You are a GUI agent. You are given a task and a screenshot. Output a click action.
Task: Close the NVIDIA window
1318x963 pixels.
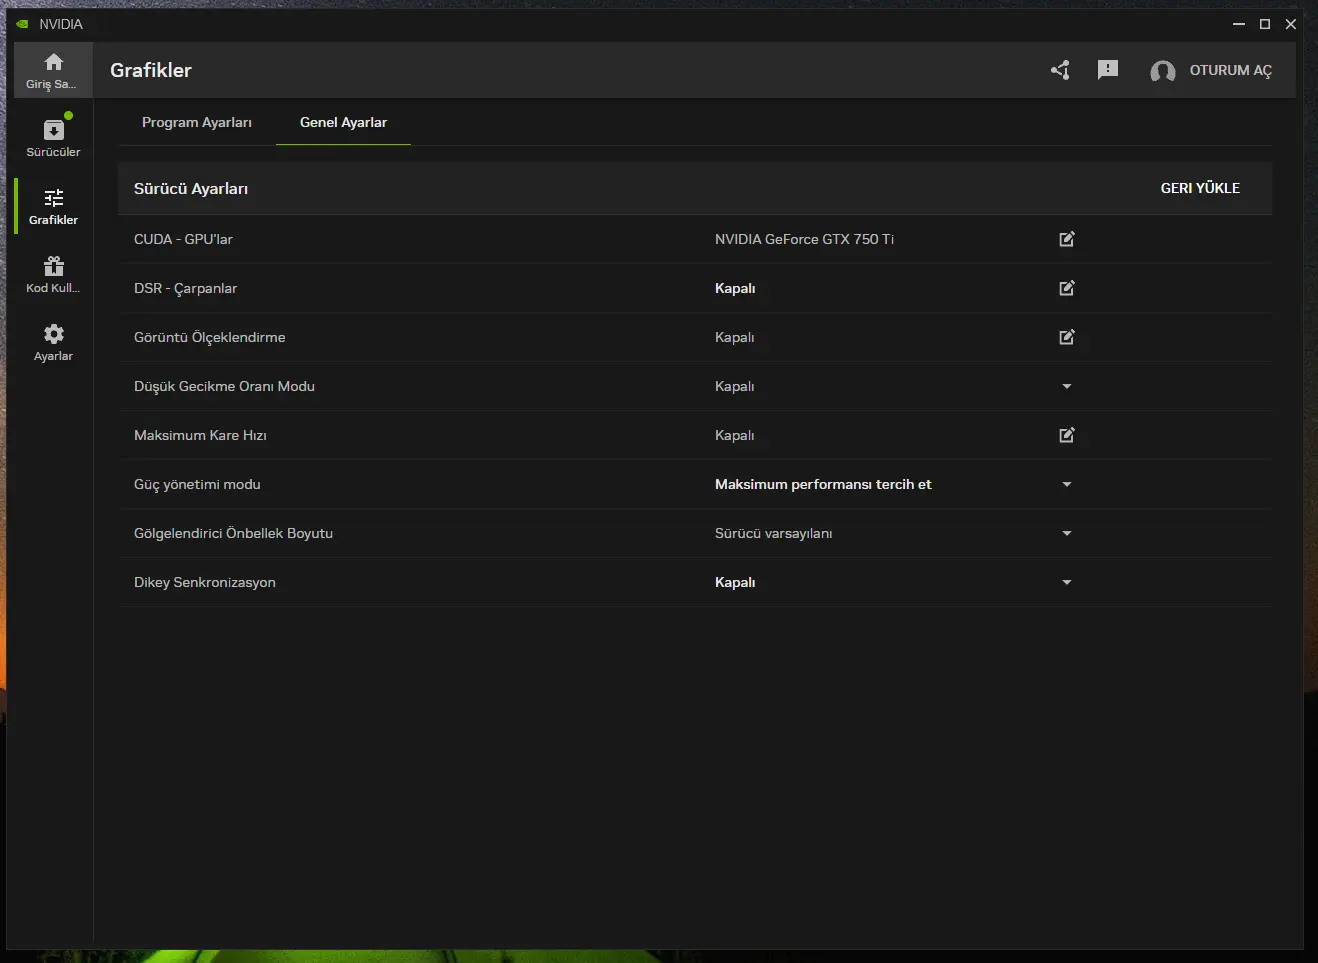pos(1291,24)
